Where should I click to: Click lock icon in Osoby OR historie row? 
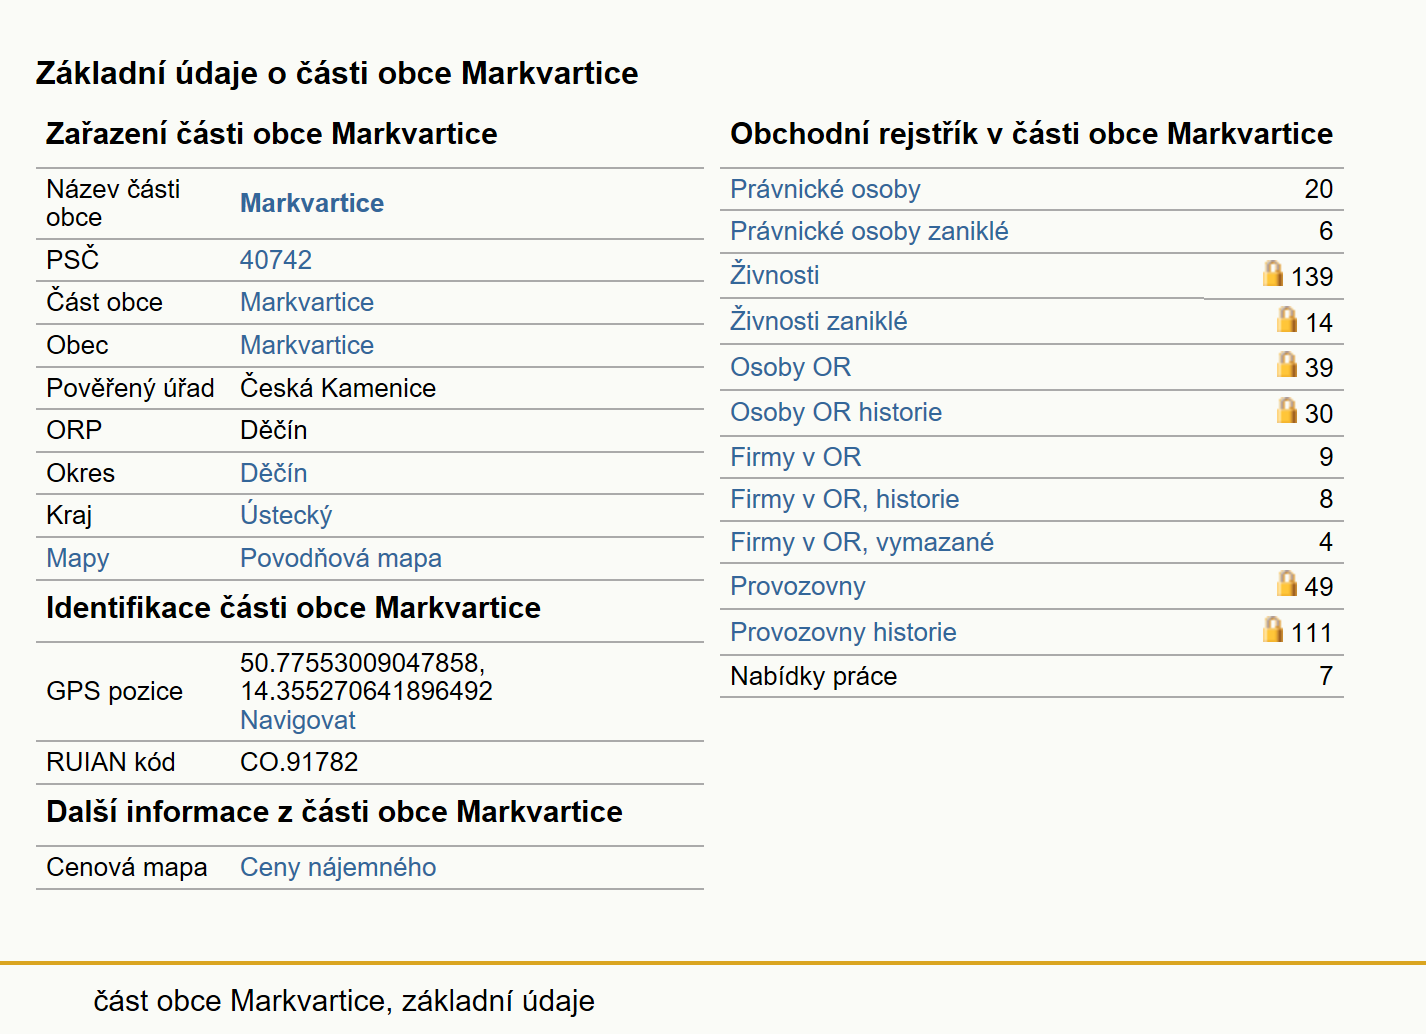[x=1287, y=410]
